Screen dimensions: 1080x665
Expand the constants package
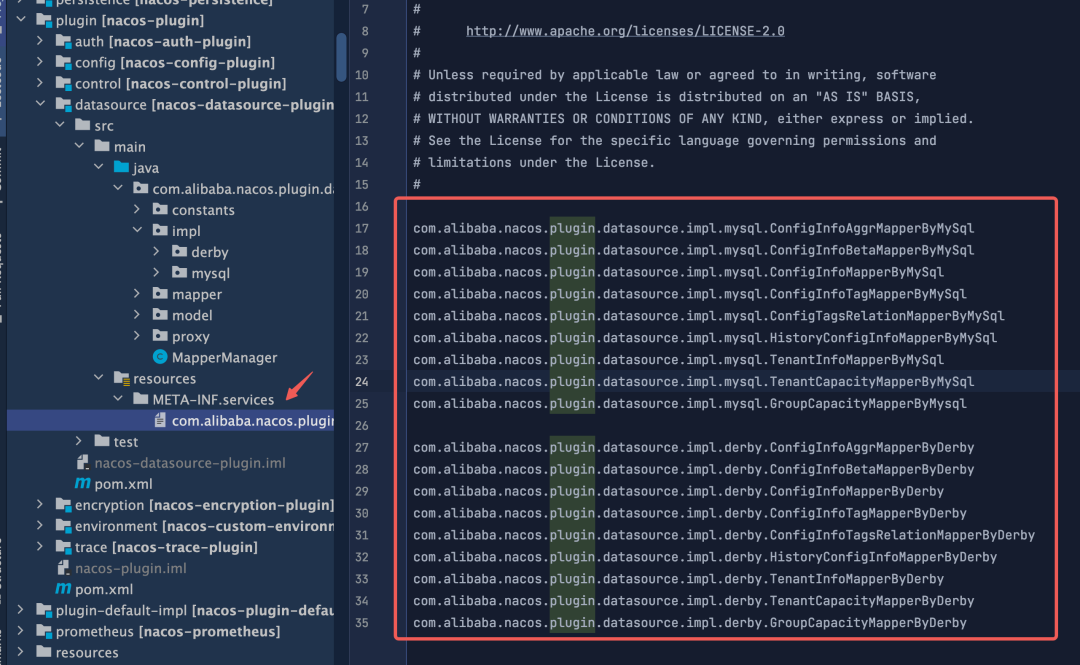[x=138, y=210]
